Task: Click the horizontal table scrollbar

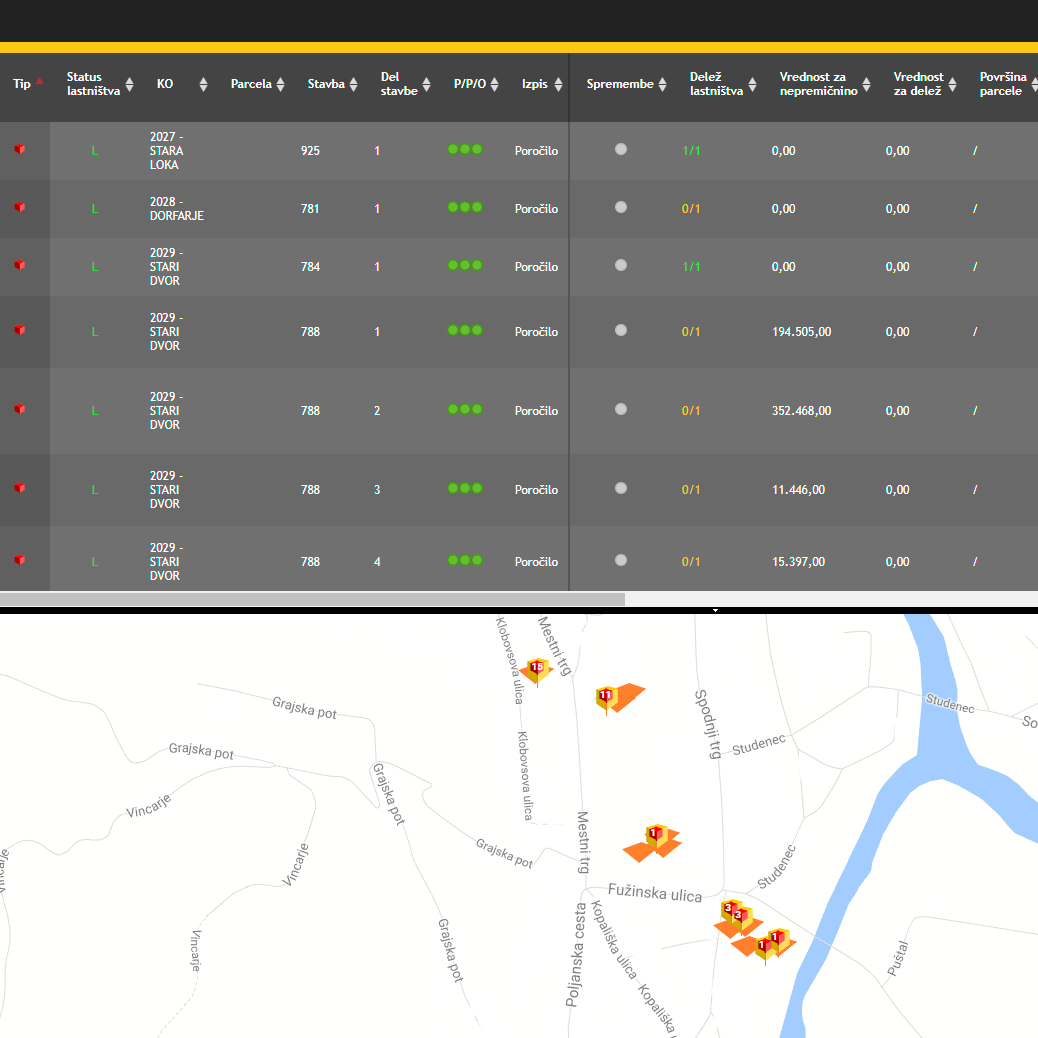Action: pyautogui.click(x=312, y=599)
